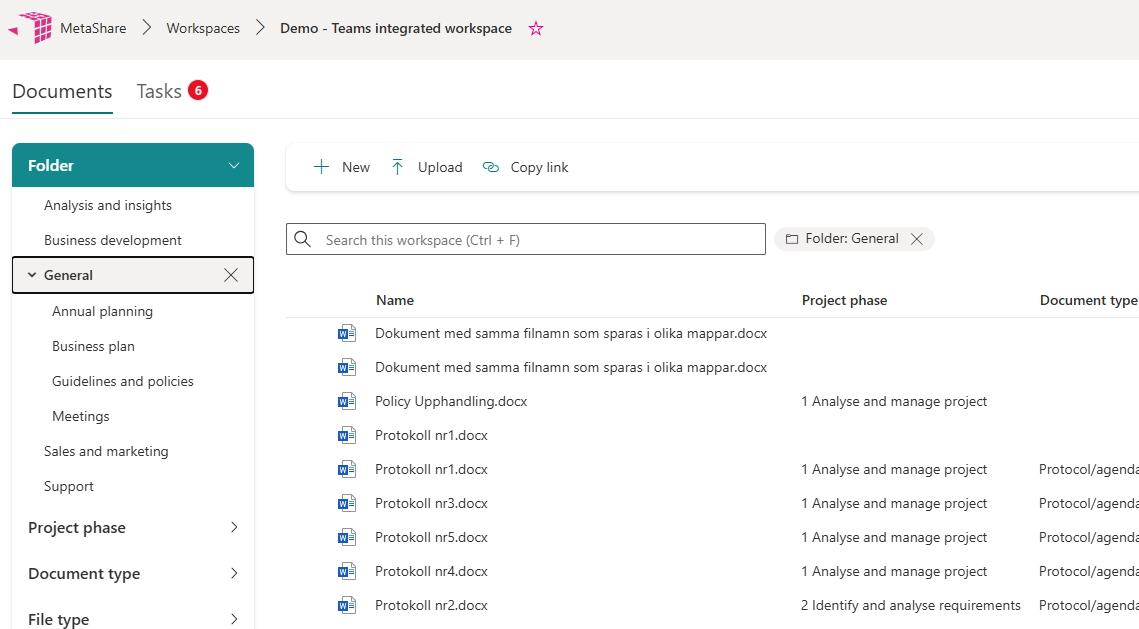This screenshot has height=629, width=1139.
Task: Expand the Document type filter
Action: (234, 574)
